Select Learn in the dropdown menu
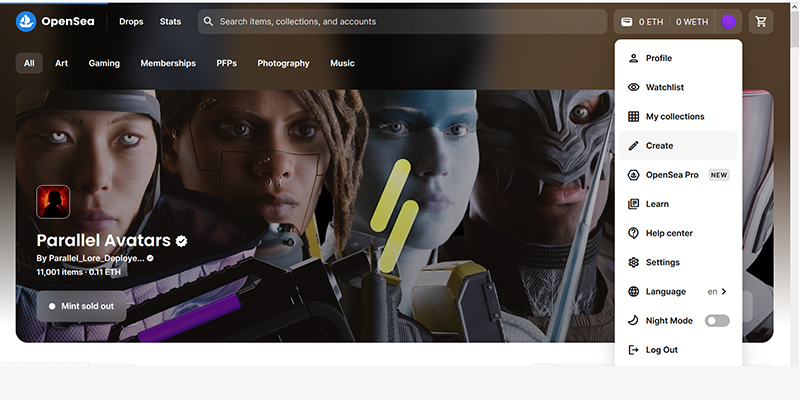Viewport: 800px width, 400px height. pyautogui.click(x=678, y=204)
